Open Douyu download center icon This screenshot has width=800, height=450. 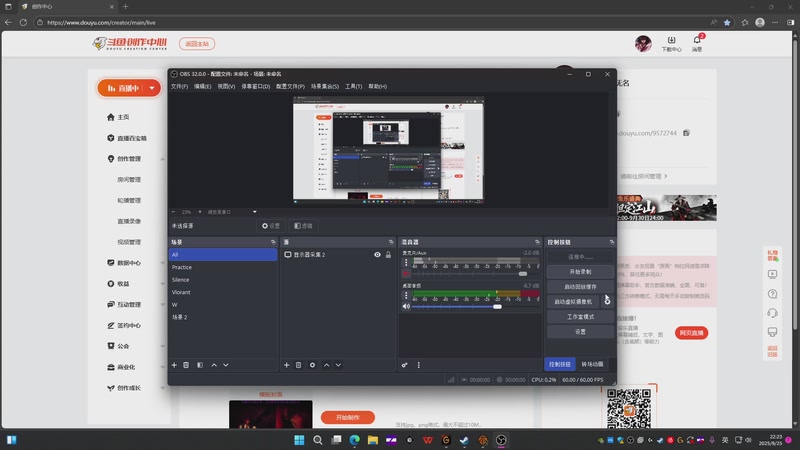click(671, 43)
